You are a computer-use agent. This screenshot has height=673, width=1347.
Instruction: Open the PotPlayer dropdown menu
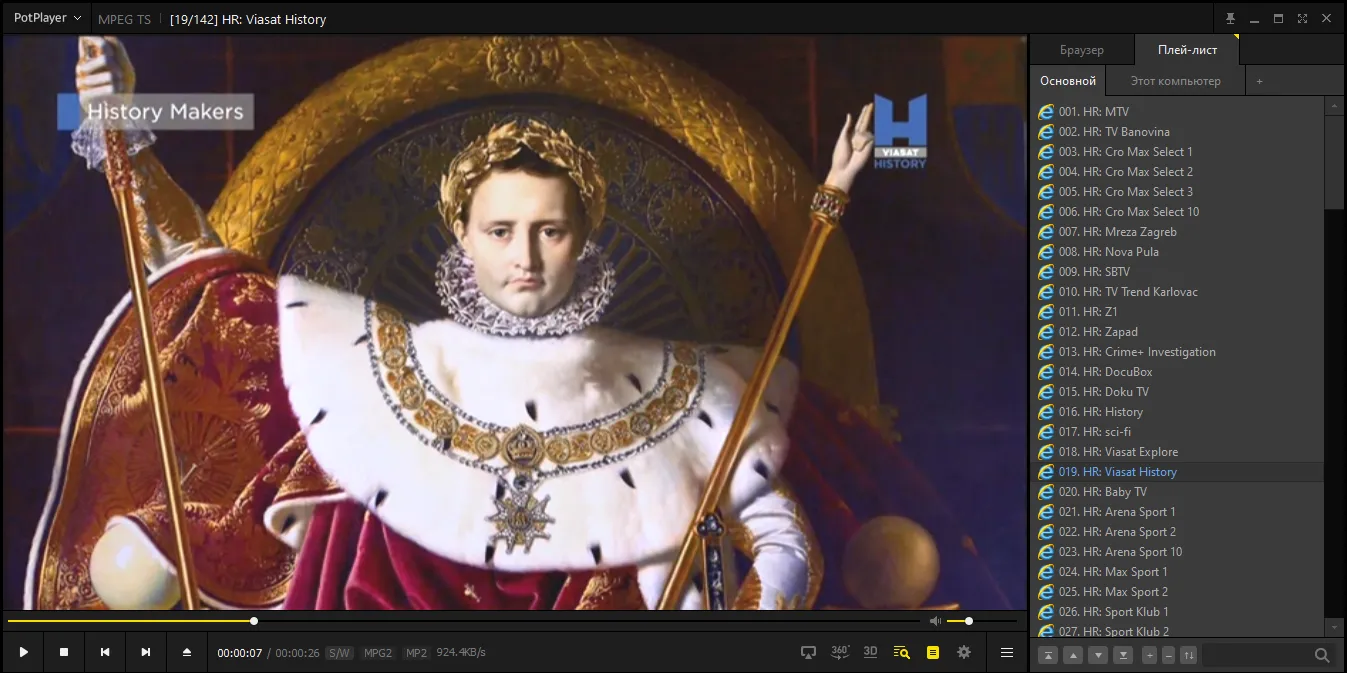point(47,18)
